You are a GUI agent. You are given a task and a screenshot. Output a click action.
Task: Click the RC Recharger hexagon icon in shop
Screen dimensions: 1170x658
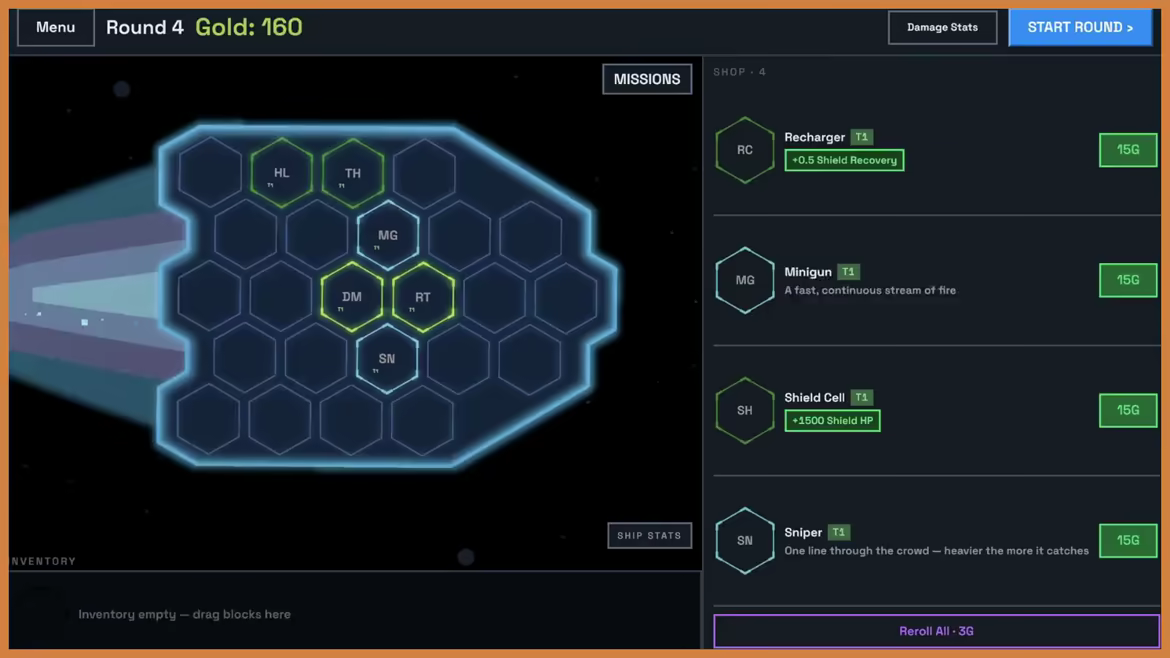(745, 150)
